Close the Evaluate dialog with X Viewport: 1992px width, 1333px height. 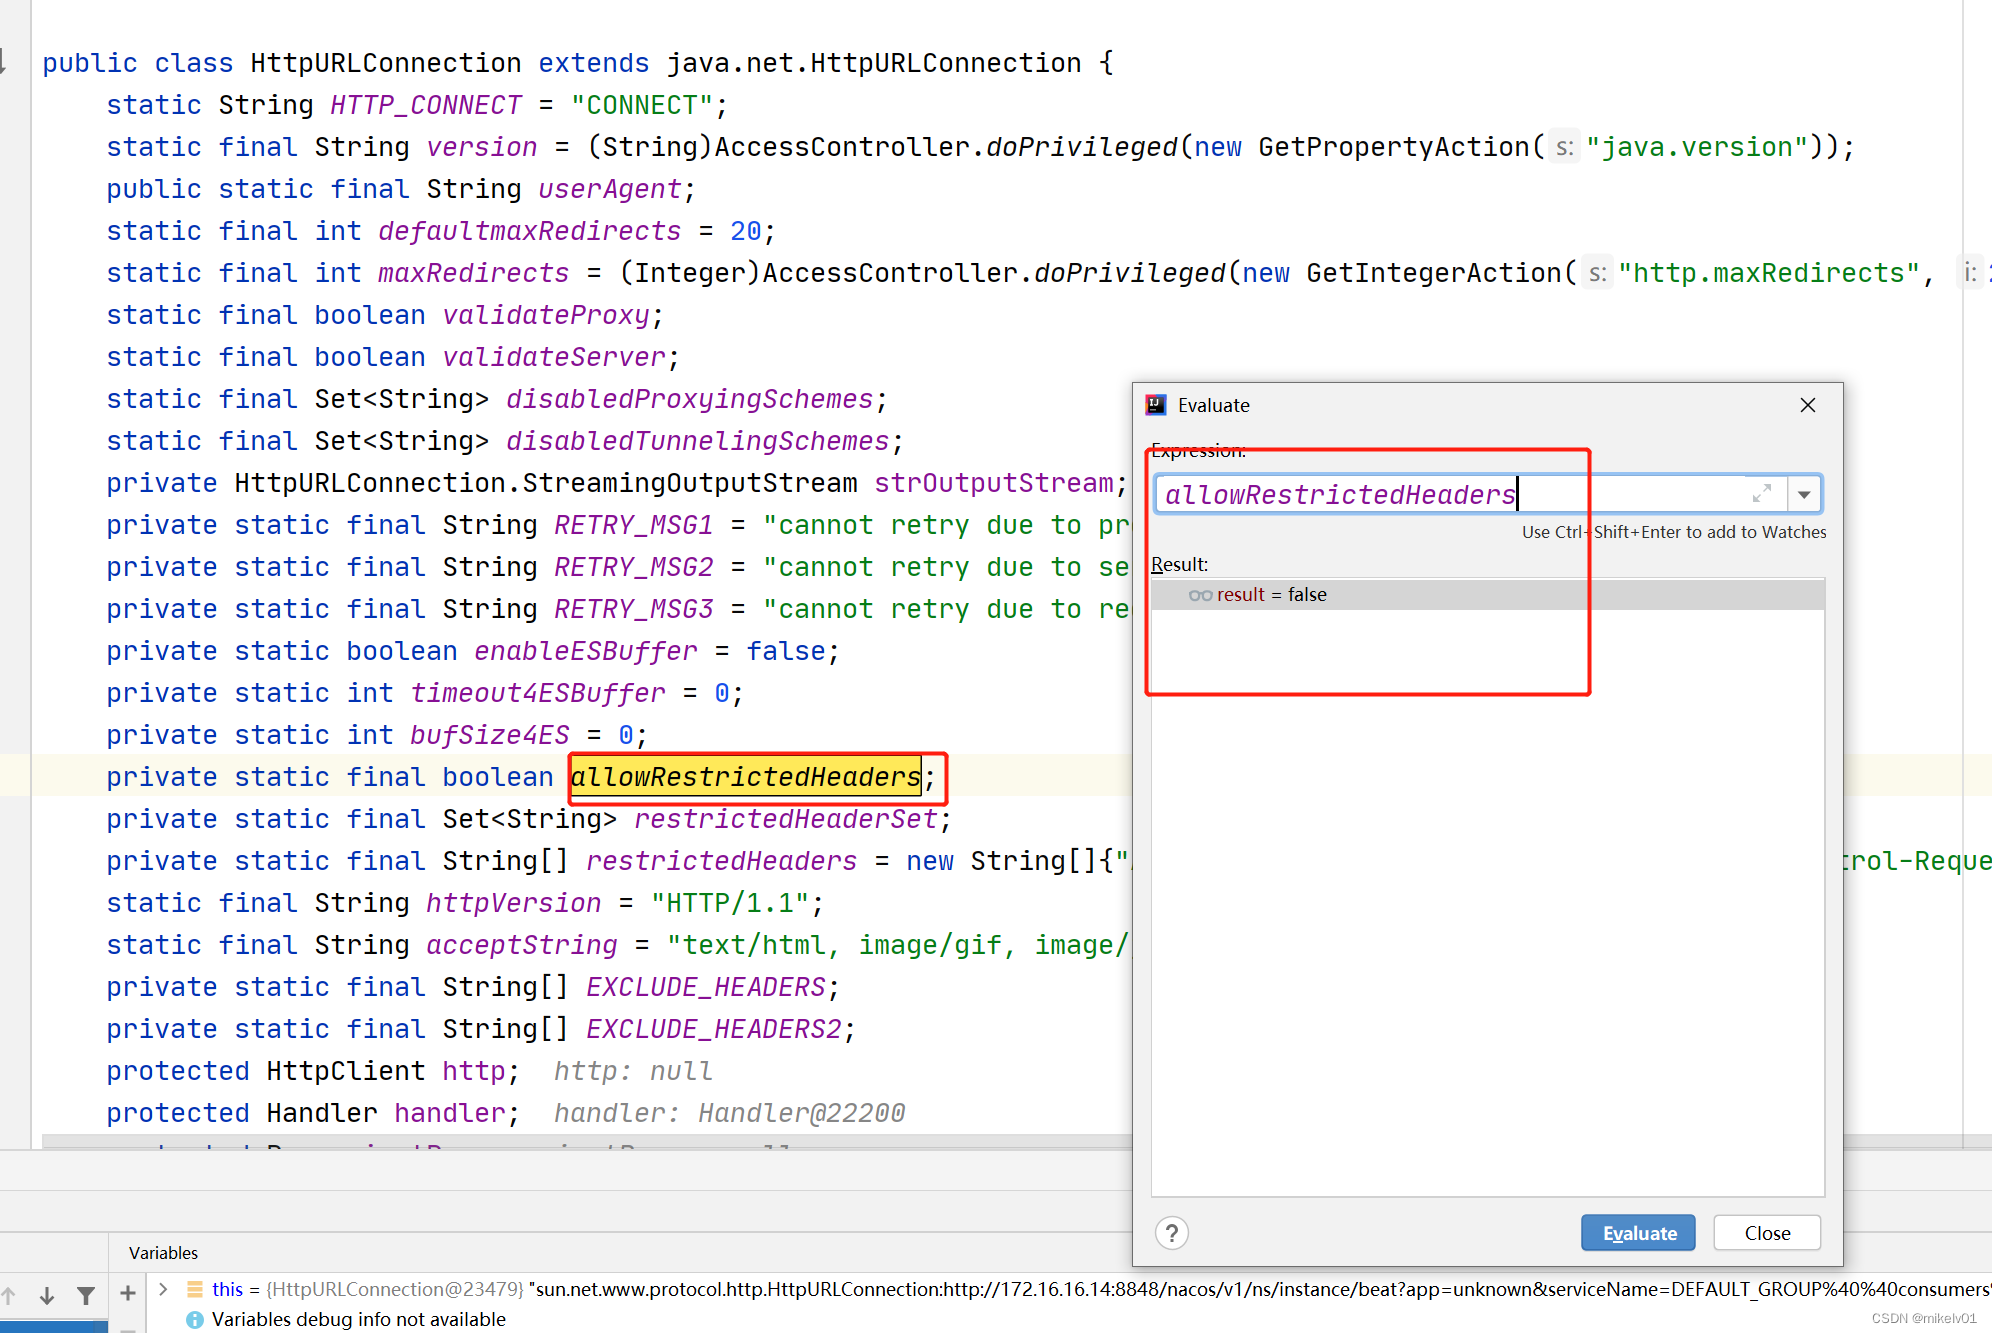tap(1808, 405)
